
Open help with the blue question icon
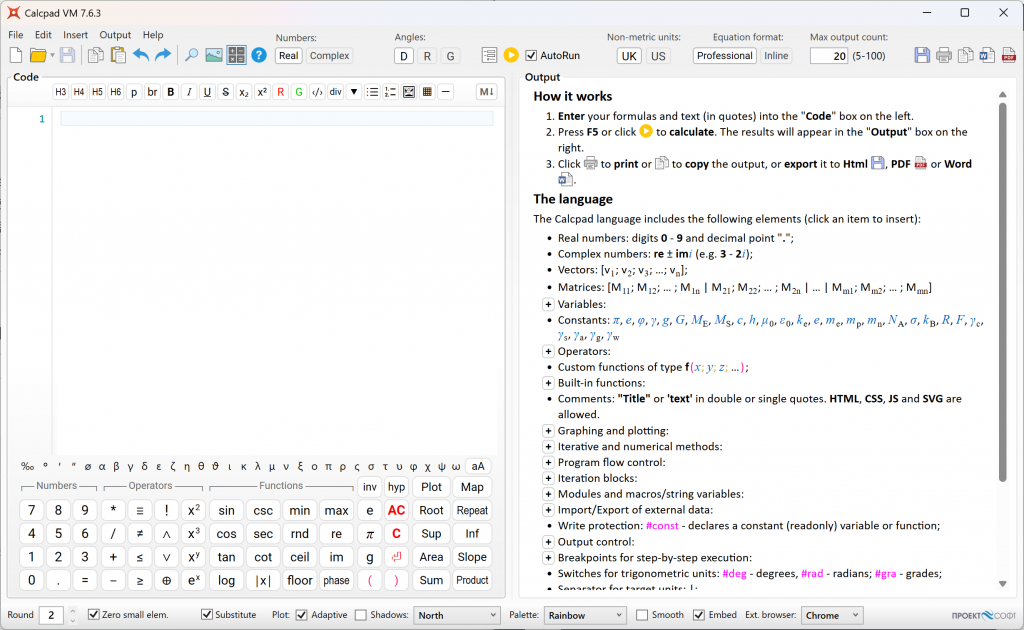coord(259,55)
